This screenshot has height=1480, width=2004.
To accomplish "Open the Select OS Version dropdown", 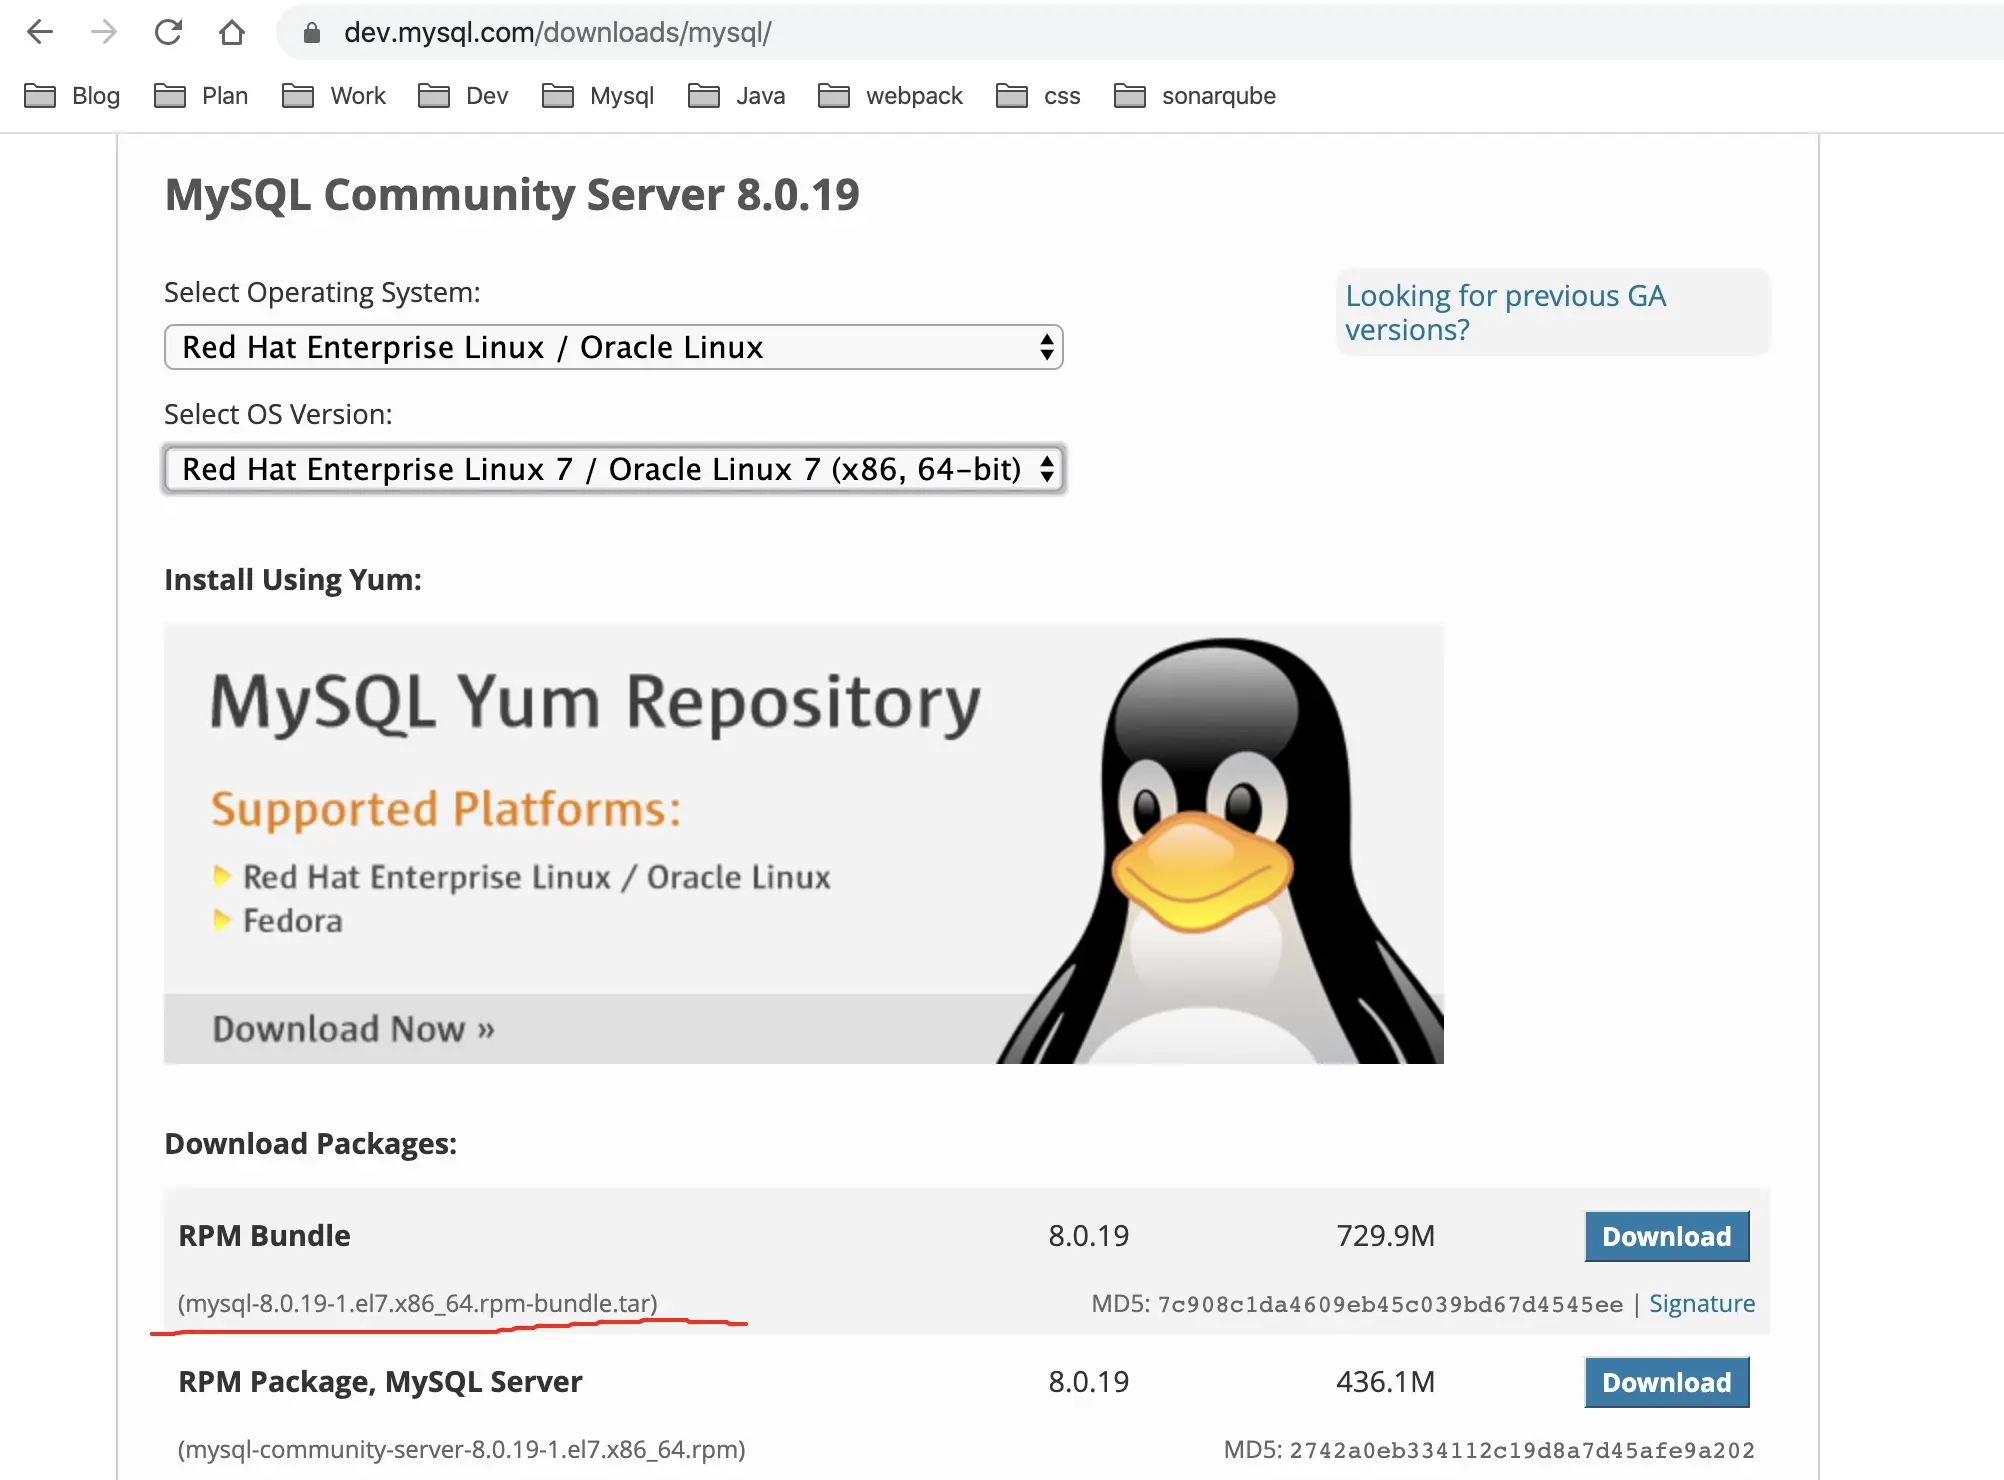I will [x=613, y=469].
